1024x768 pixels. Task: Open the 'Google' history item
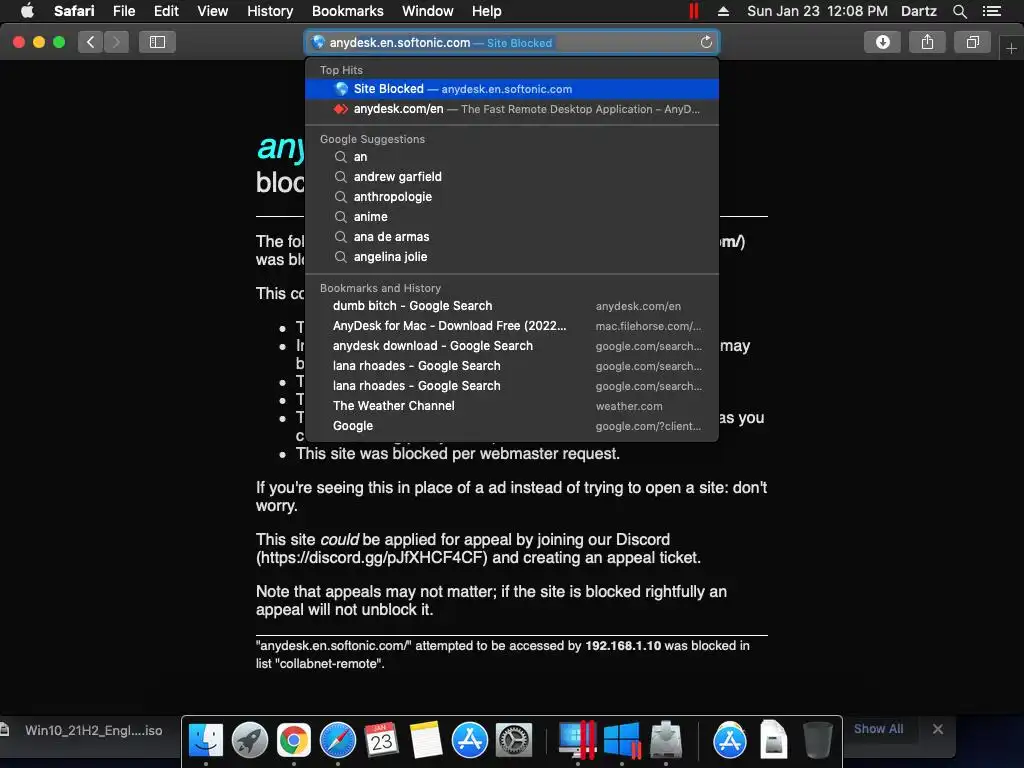(512, 426)
